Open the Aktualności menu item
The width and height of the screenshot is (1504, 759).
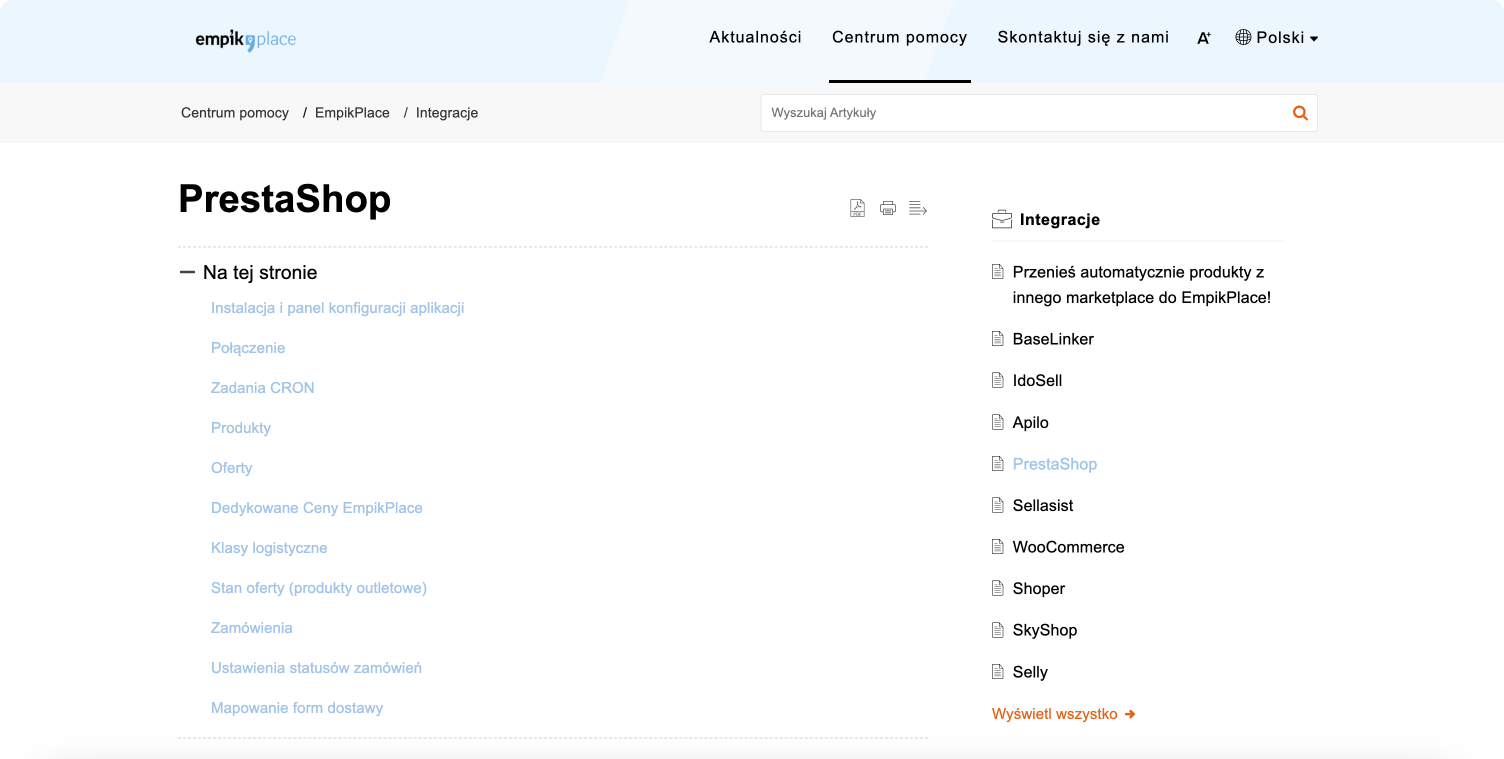click(x=755, y=37)
